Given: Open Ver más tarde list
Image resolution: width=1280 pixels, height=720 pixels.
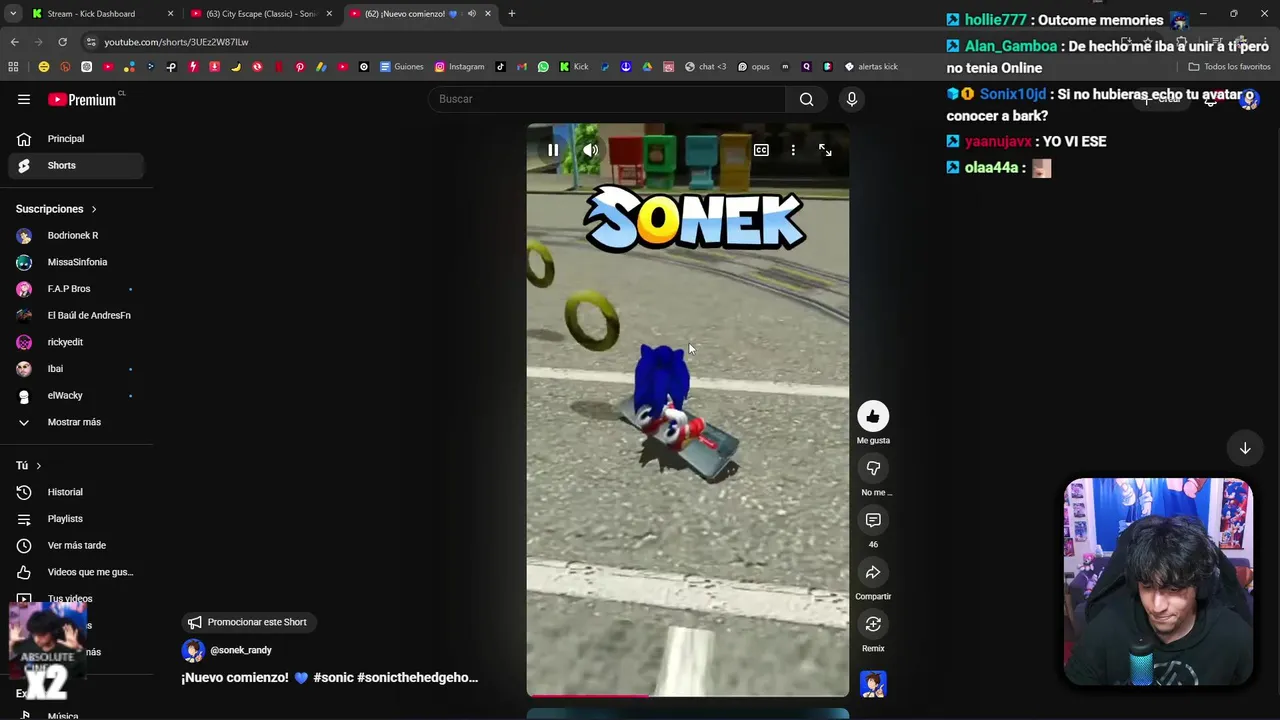Looking at the screenshot, I should [76, 545].
